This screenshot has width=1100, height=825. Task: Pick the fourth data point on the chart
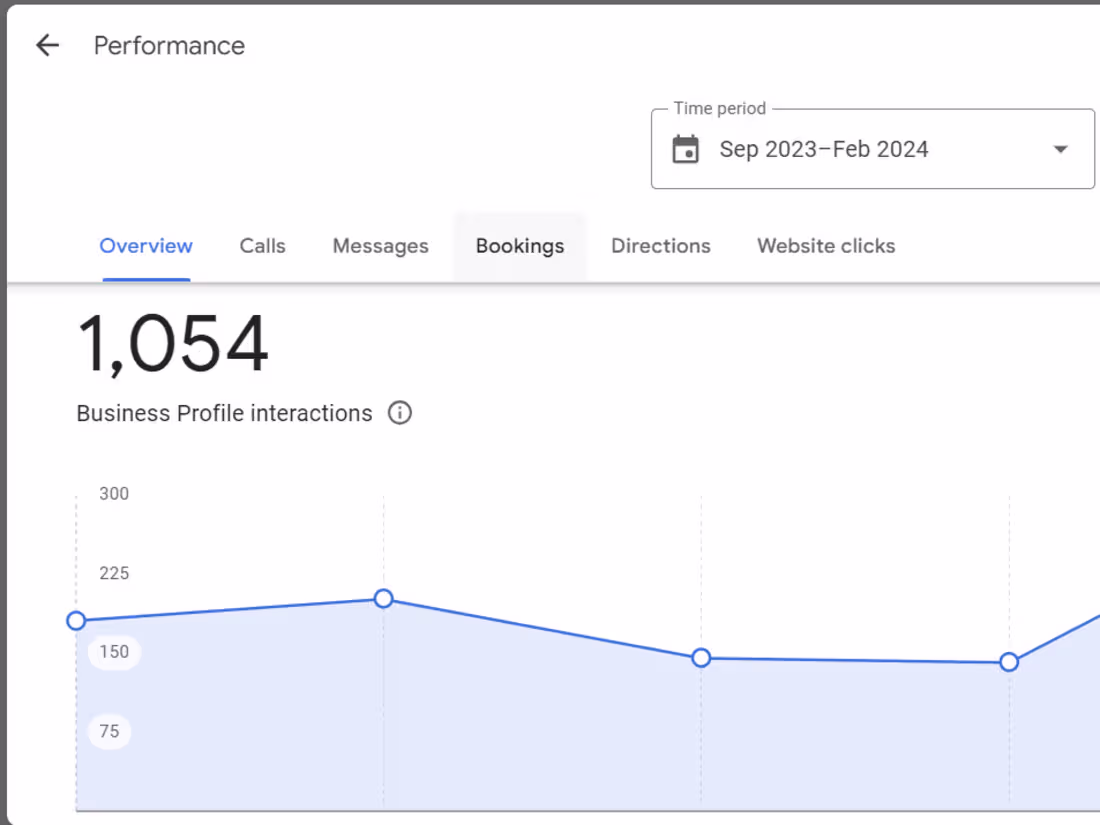click(1009, 662)
